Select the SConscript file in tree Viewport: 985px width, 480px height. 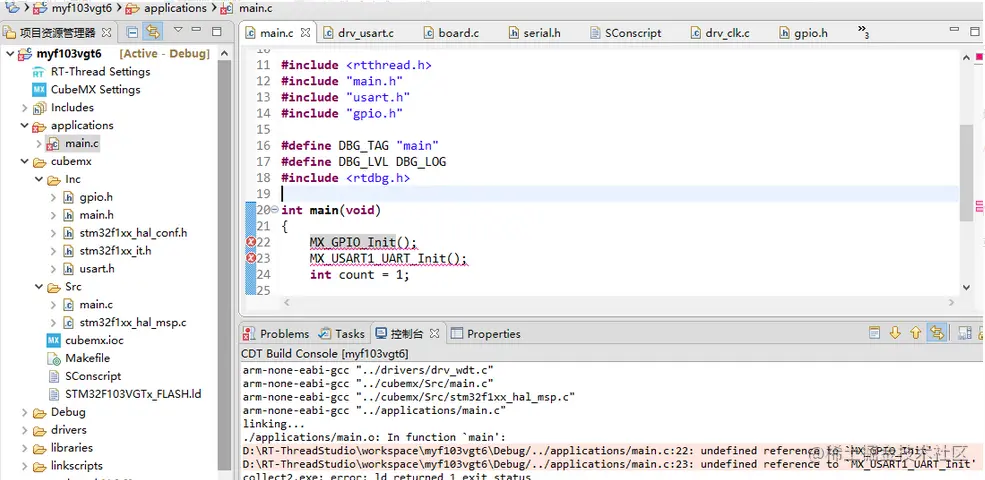(x=93, y=376)
